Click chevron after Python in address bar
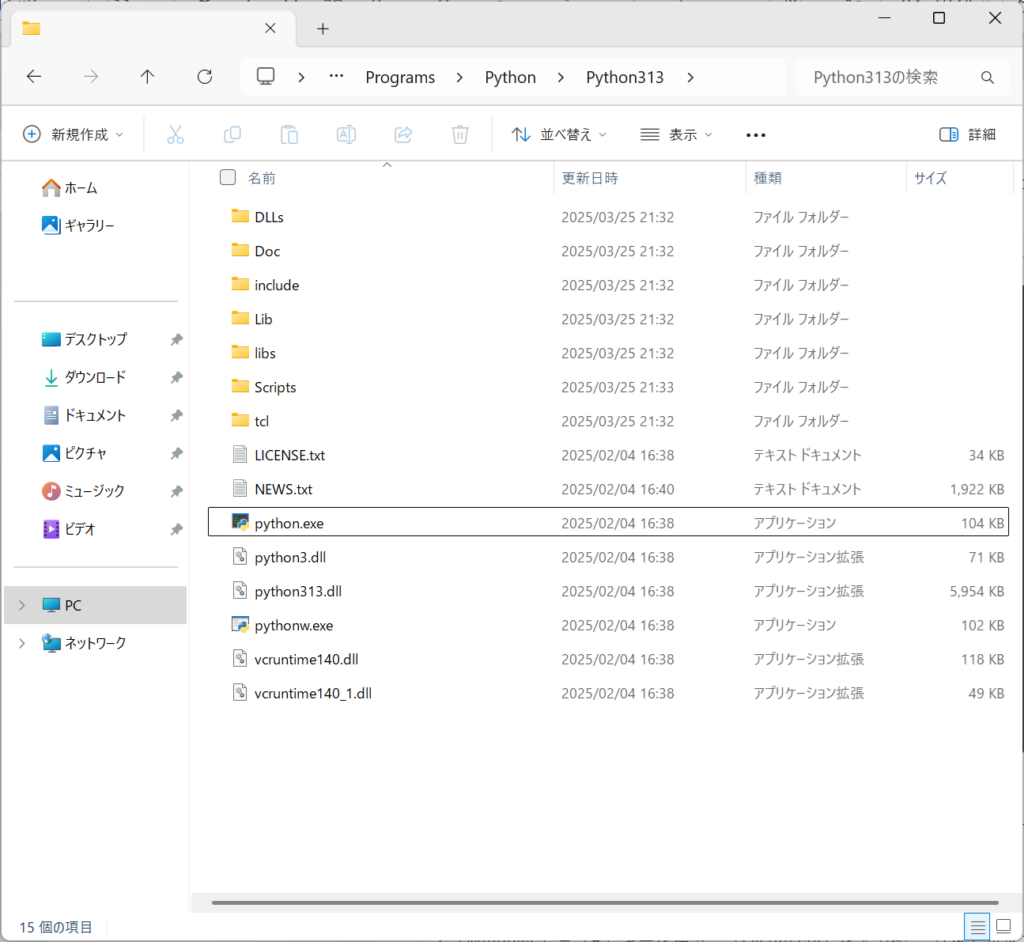 [x=560, y=78]
